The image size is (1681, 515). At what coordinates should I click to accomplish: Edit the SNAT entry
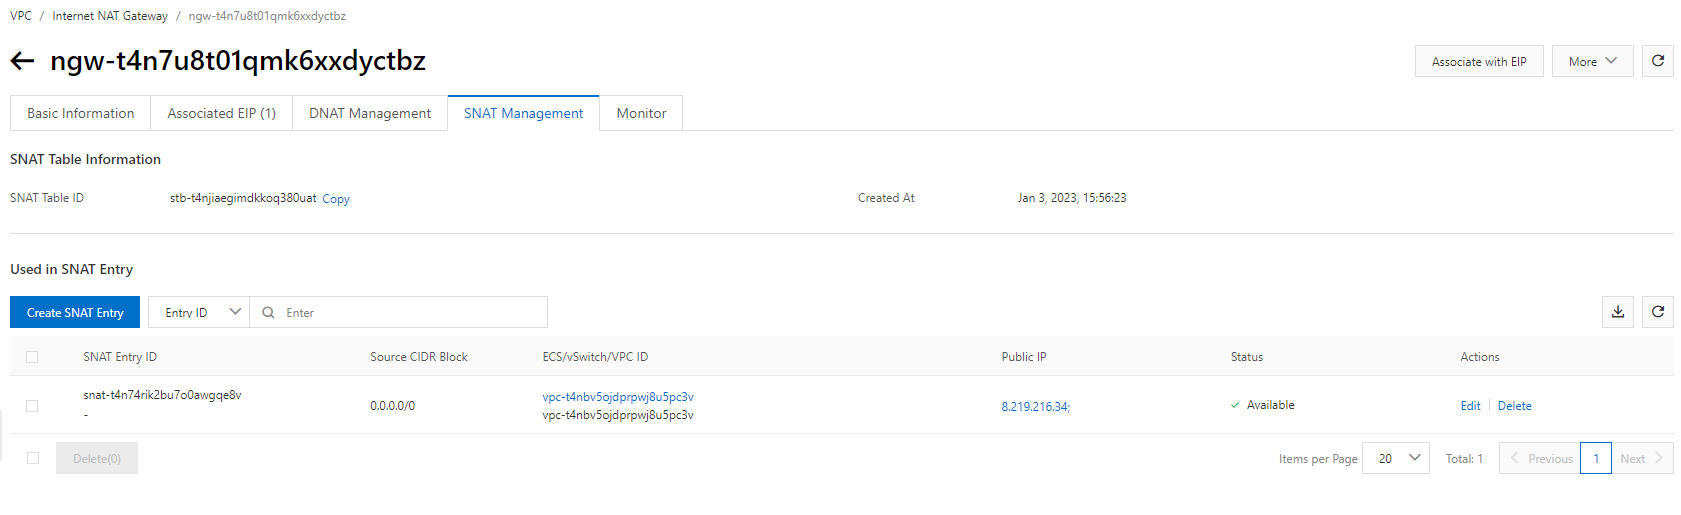[x=1470, y=406]
